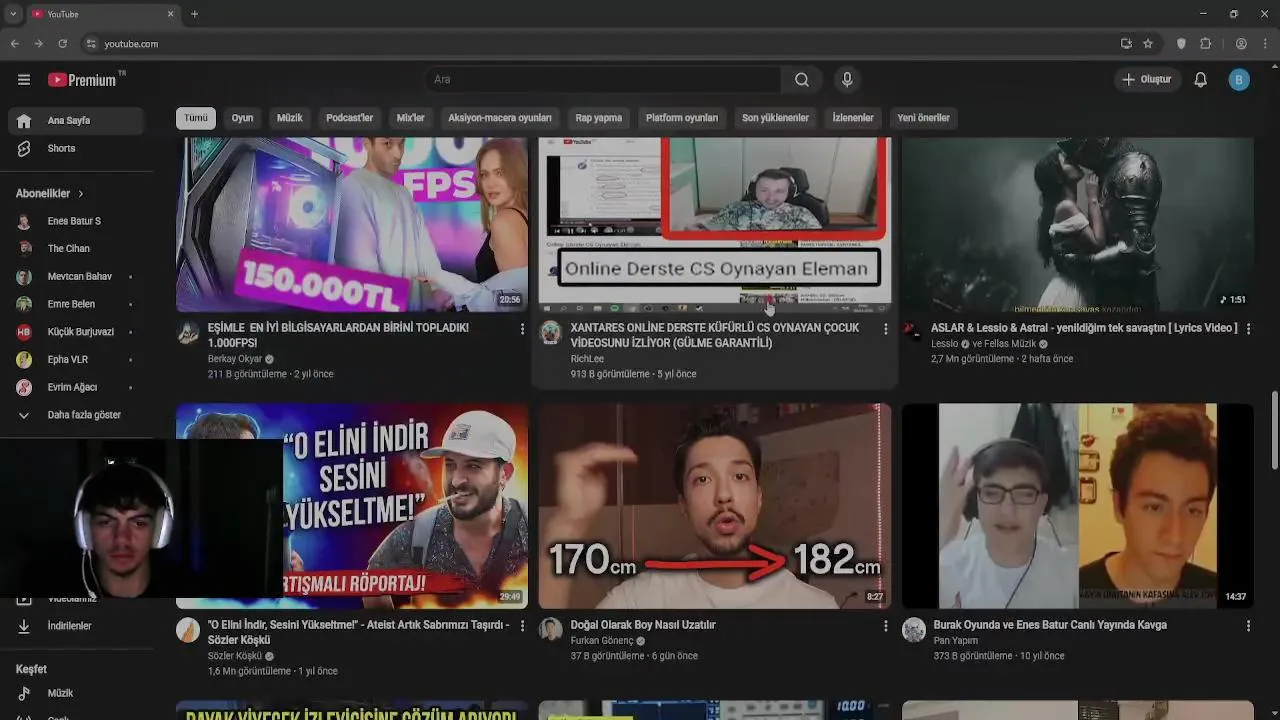Open the Burak Oyunda Enes Batur thumbnail

(x=1078, y=506)
